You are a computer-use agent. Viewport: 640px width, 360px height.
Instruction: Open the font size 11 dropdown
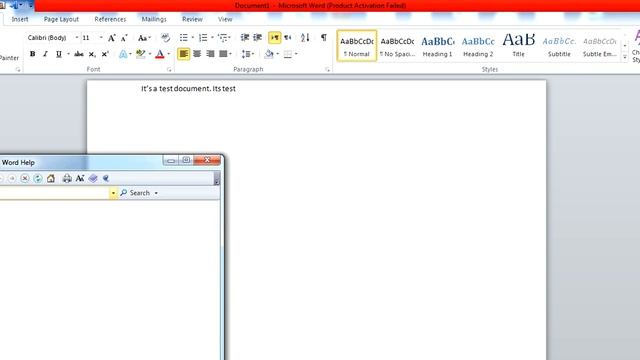pos(101,38)
